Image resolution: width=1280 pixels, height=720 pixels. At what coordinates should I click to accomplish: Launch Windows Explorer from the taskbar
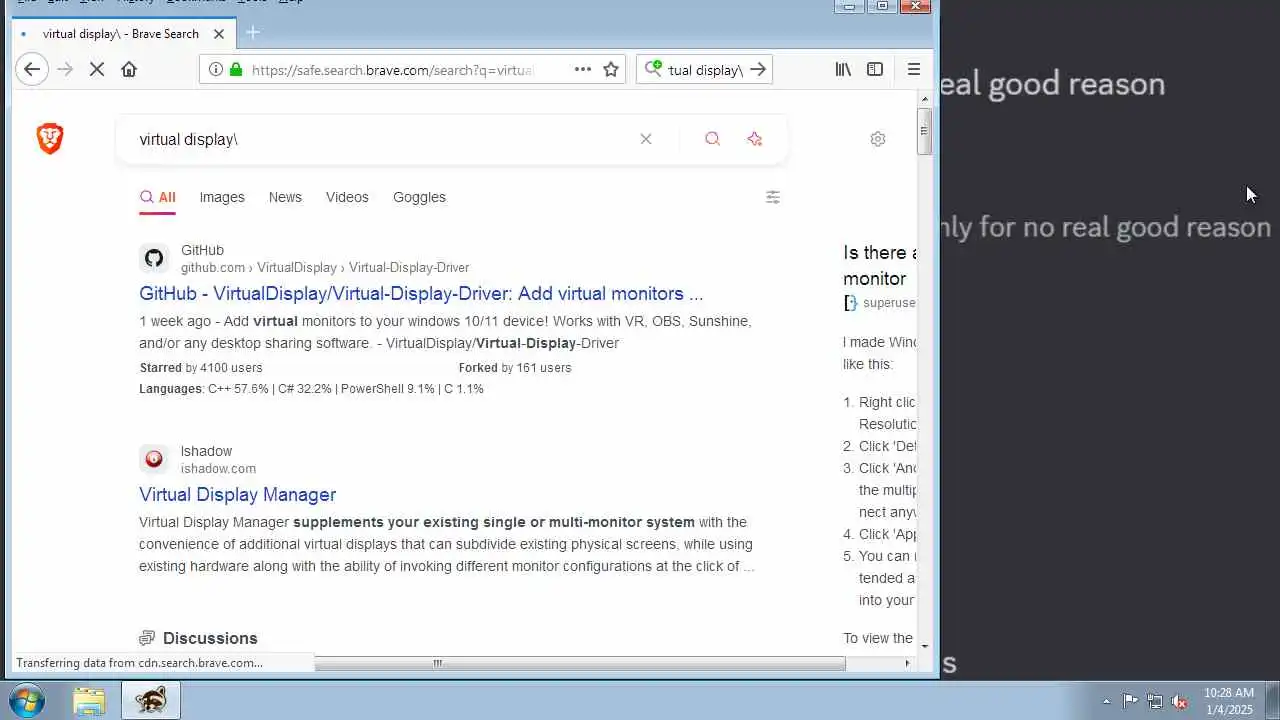pyautogui.click(x=89, y=701)
